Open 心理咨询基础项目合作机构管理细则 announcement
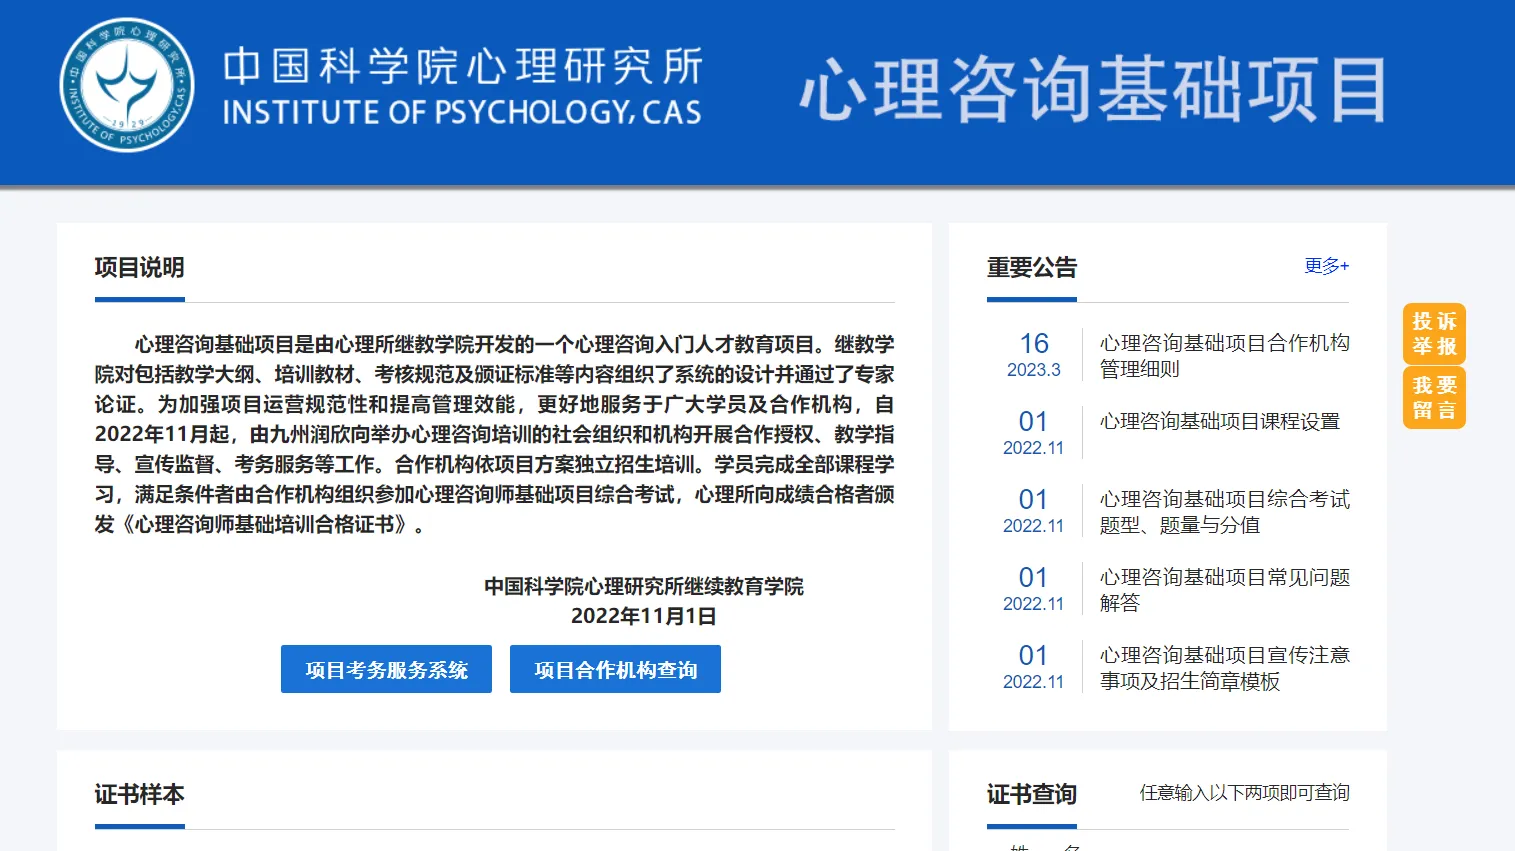1515x851 pixels. tap(1224, 356)
